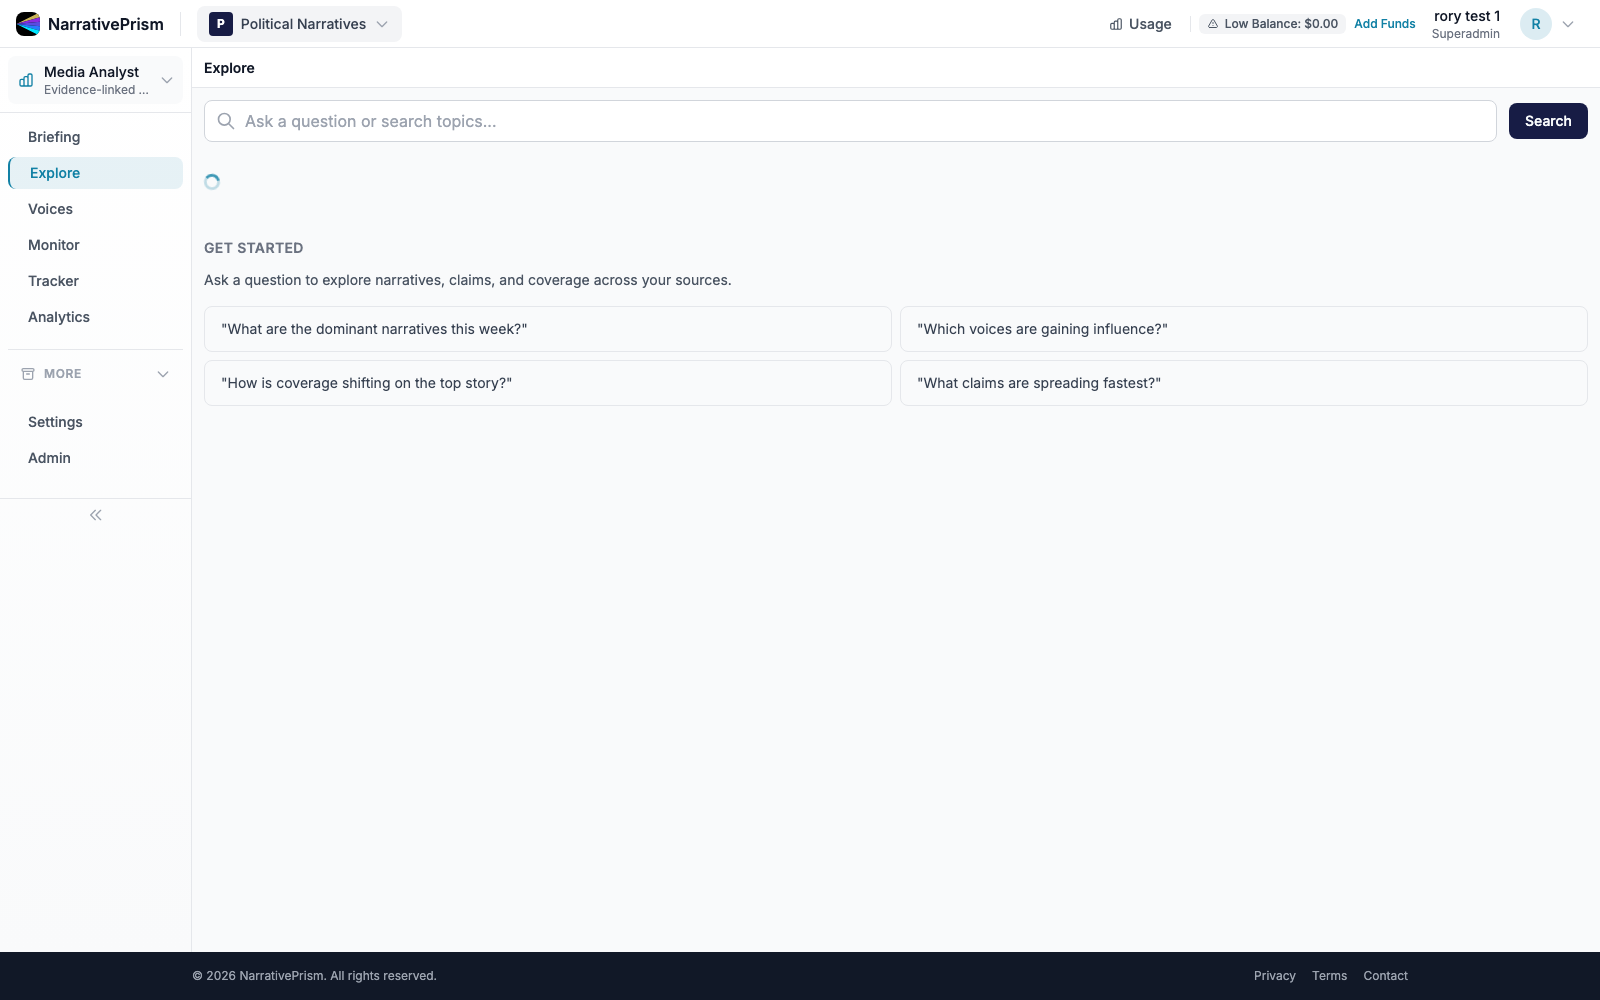This screenshot has height=1000, width=1600.
Task: Navigate to the Analytics section
Action: (58, 316)
